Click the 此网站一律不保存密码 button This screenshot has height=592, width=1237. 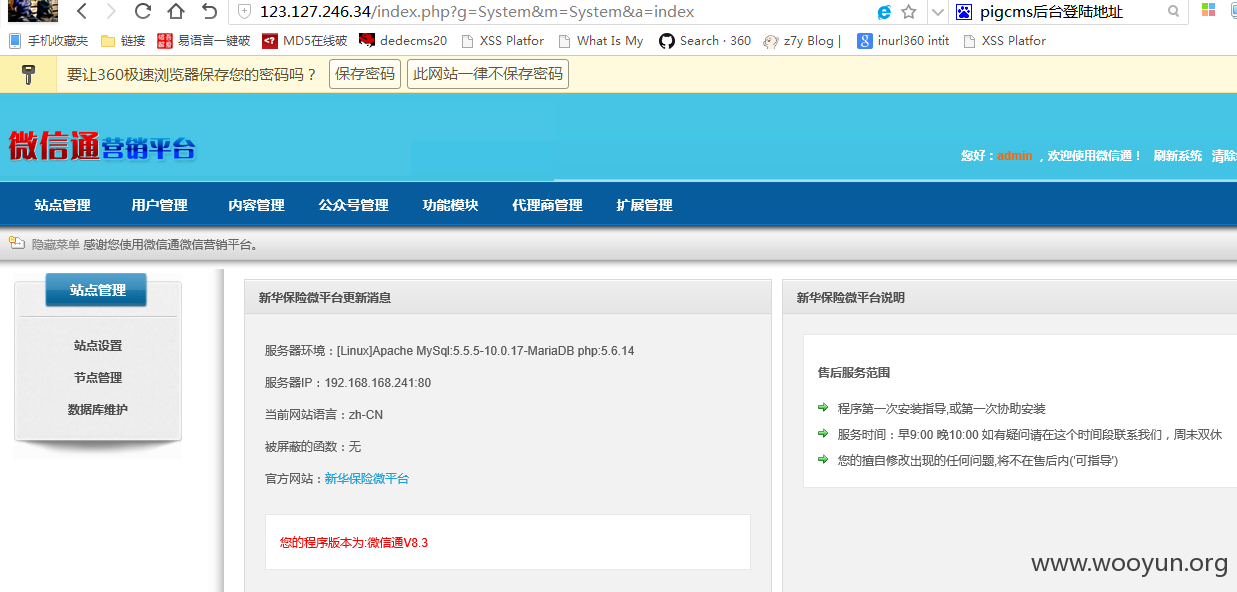pyautogui.click(x=488, y=74)
